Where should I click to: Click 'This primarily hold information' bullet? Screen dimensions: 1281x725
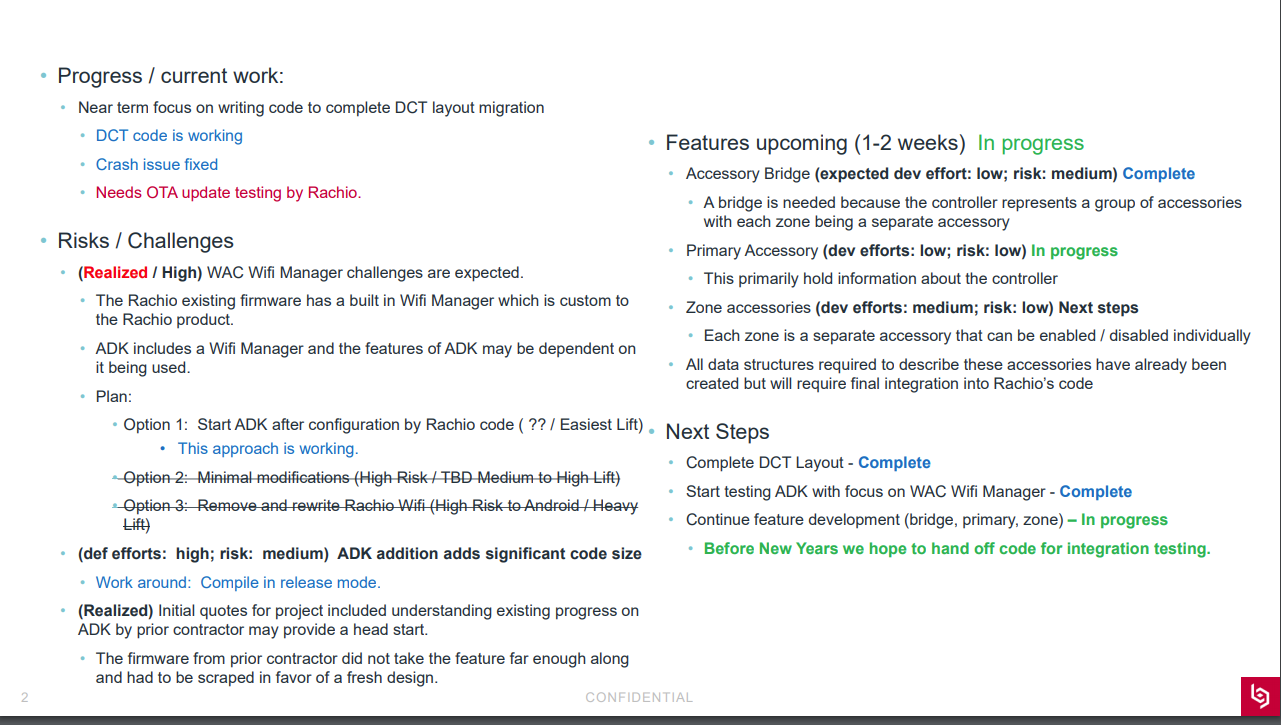tap(881, 279)
